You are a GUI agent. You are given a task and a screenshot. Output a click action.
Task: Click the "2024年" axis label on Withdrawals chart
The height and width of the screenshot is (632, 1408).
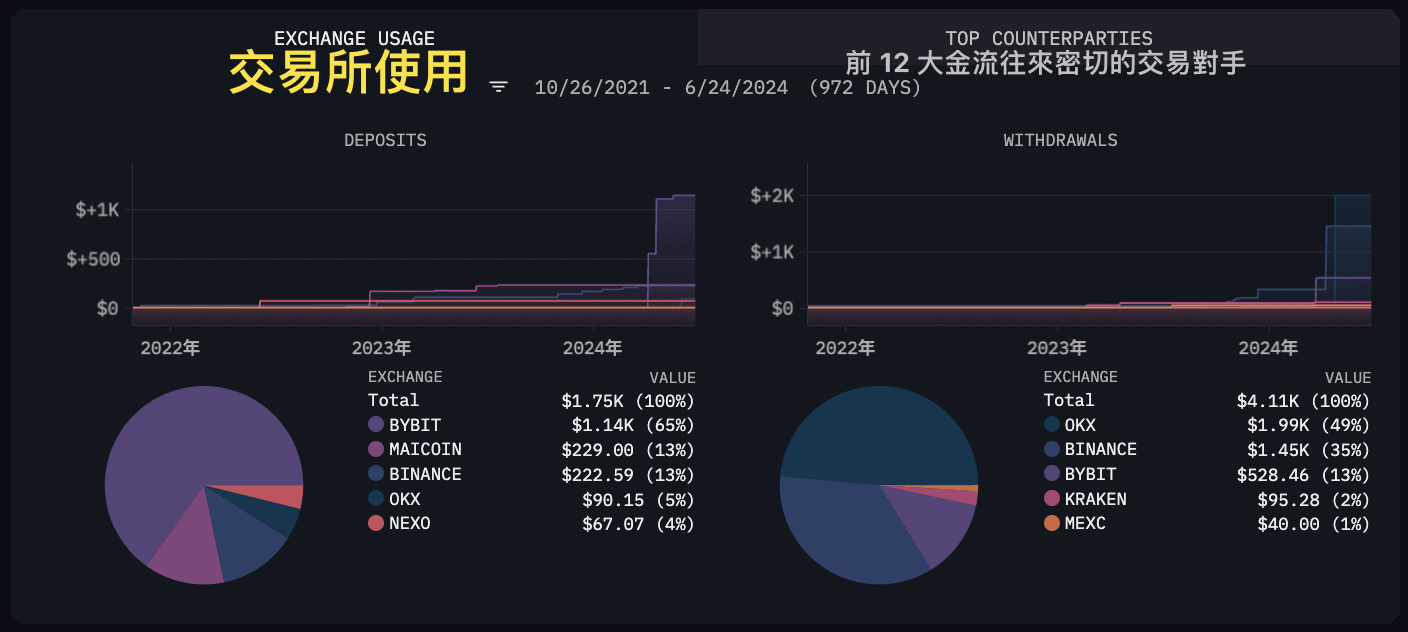click(x=1268, y=348)
